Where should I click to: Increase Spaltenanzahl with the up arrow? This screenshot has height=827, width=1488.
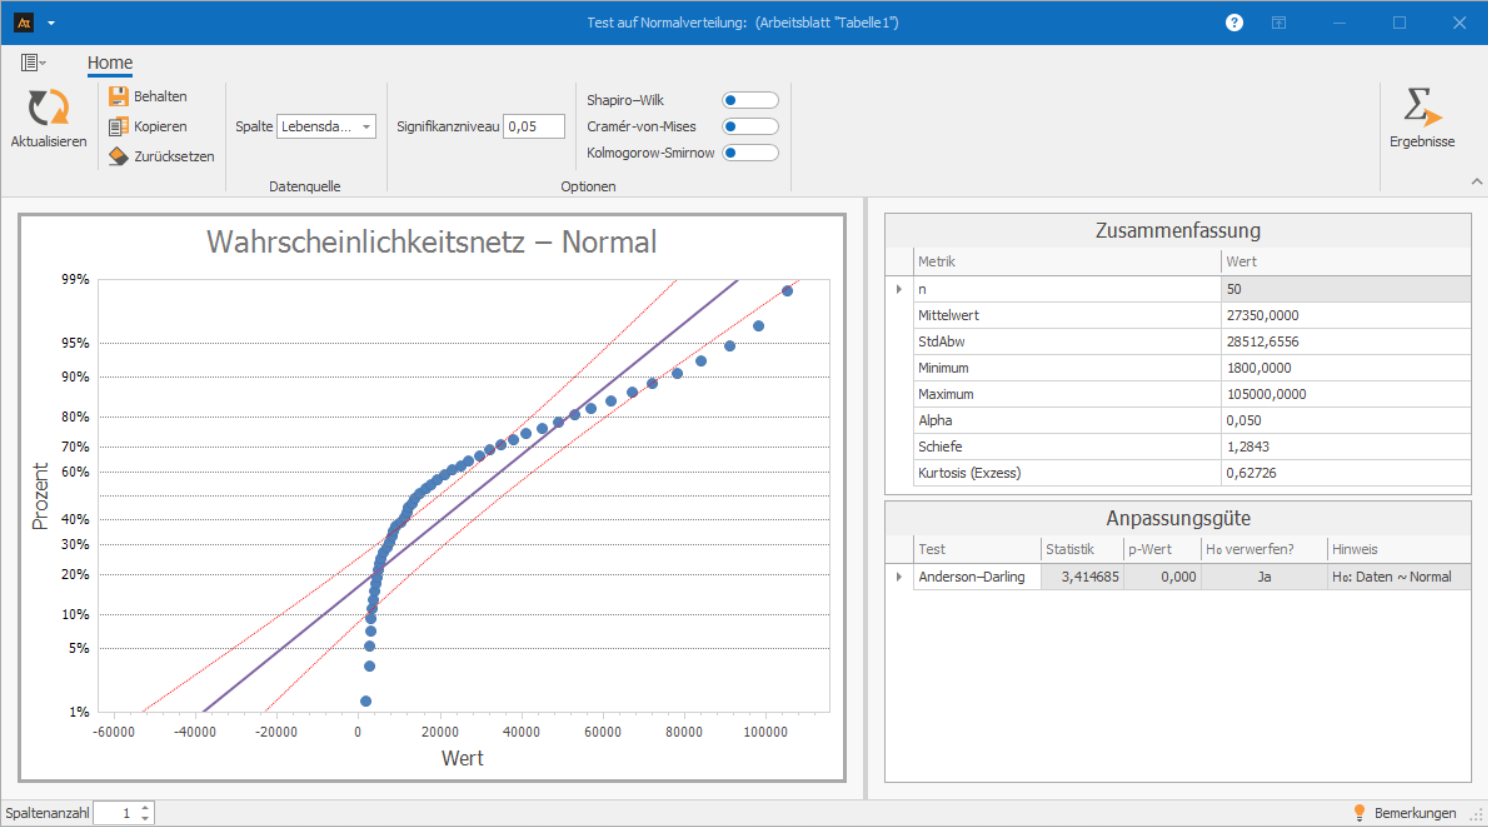tap(146, 807)
